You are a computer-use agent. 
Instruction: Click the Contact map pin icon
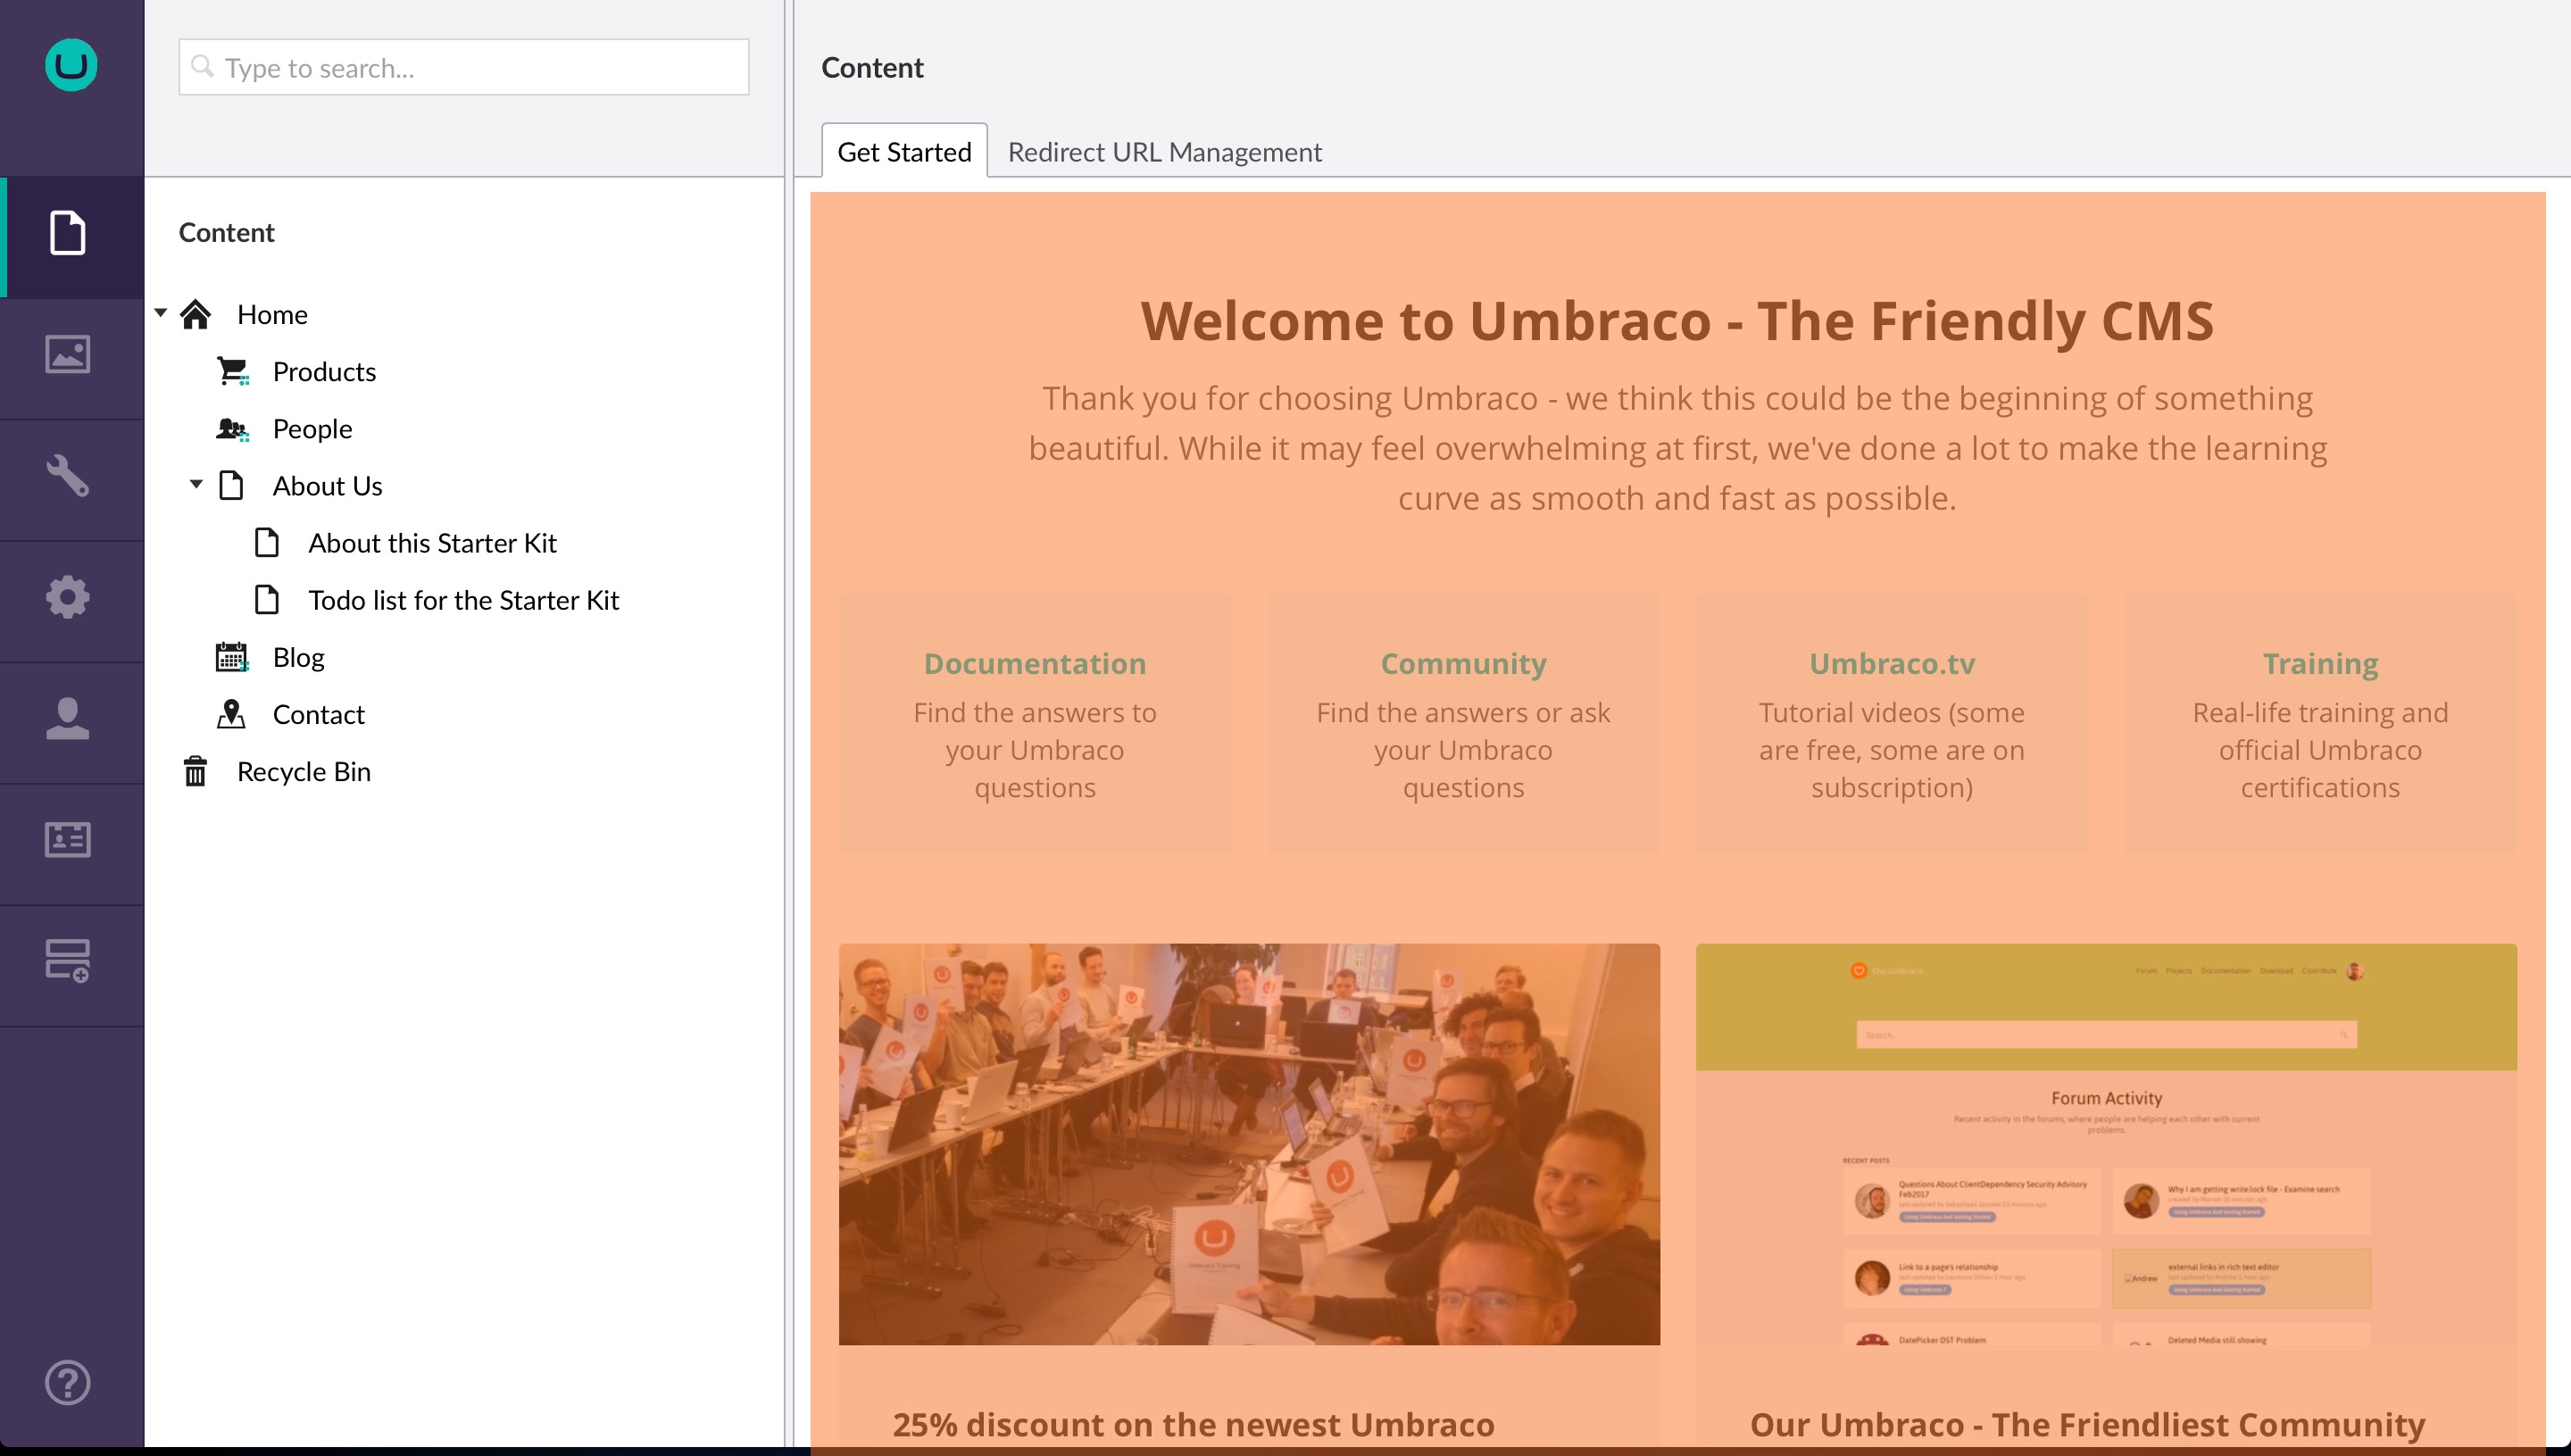(x=232, y=714)
